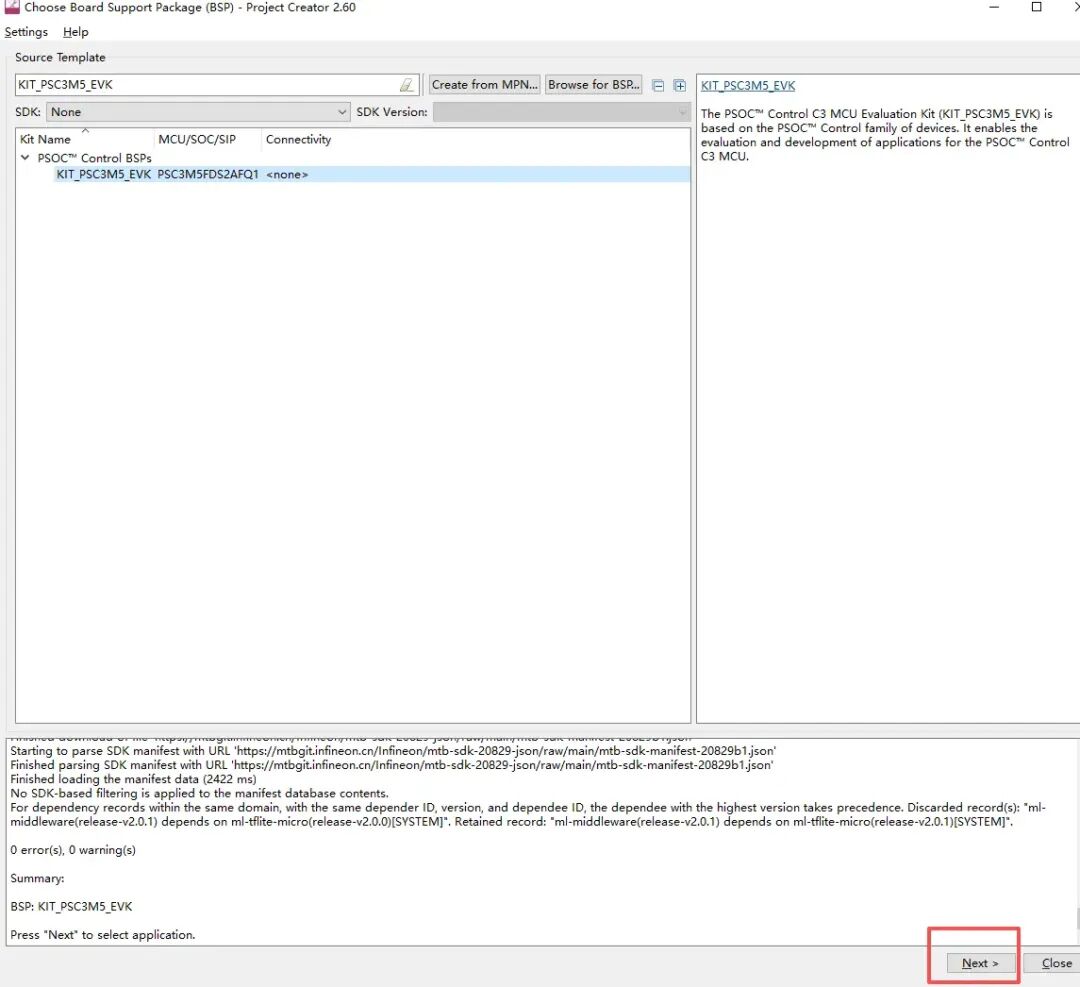Click Browse for BSP button
1080x987 pixels.
click(x=594, y=85)
